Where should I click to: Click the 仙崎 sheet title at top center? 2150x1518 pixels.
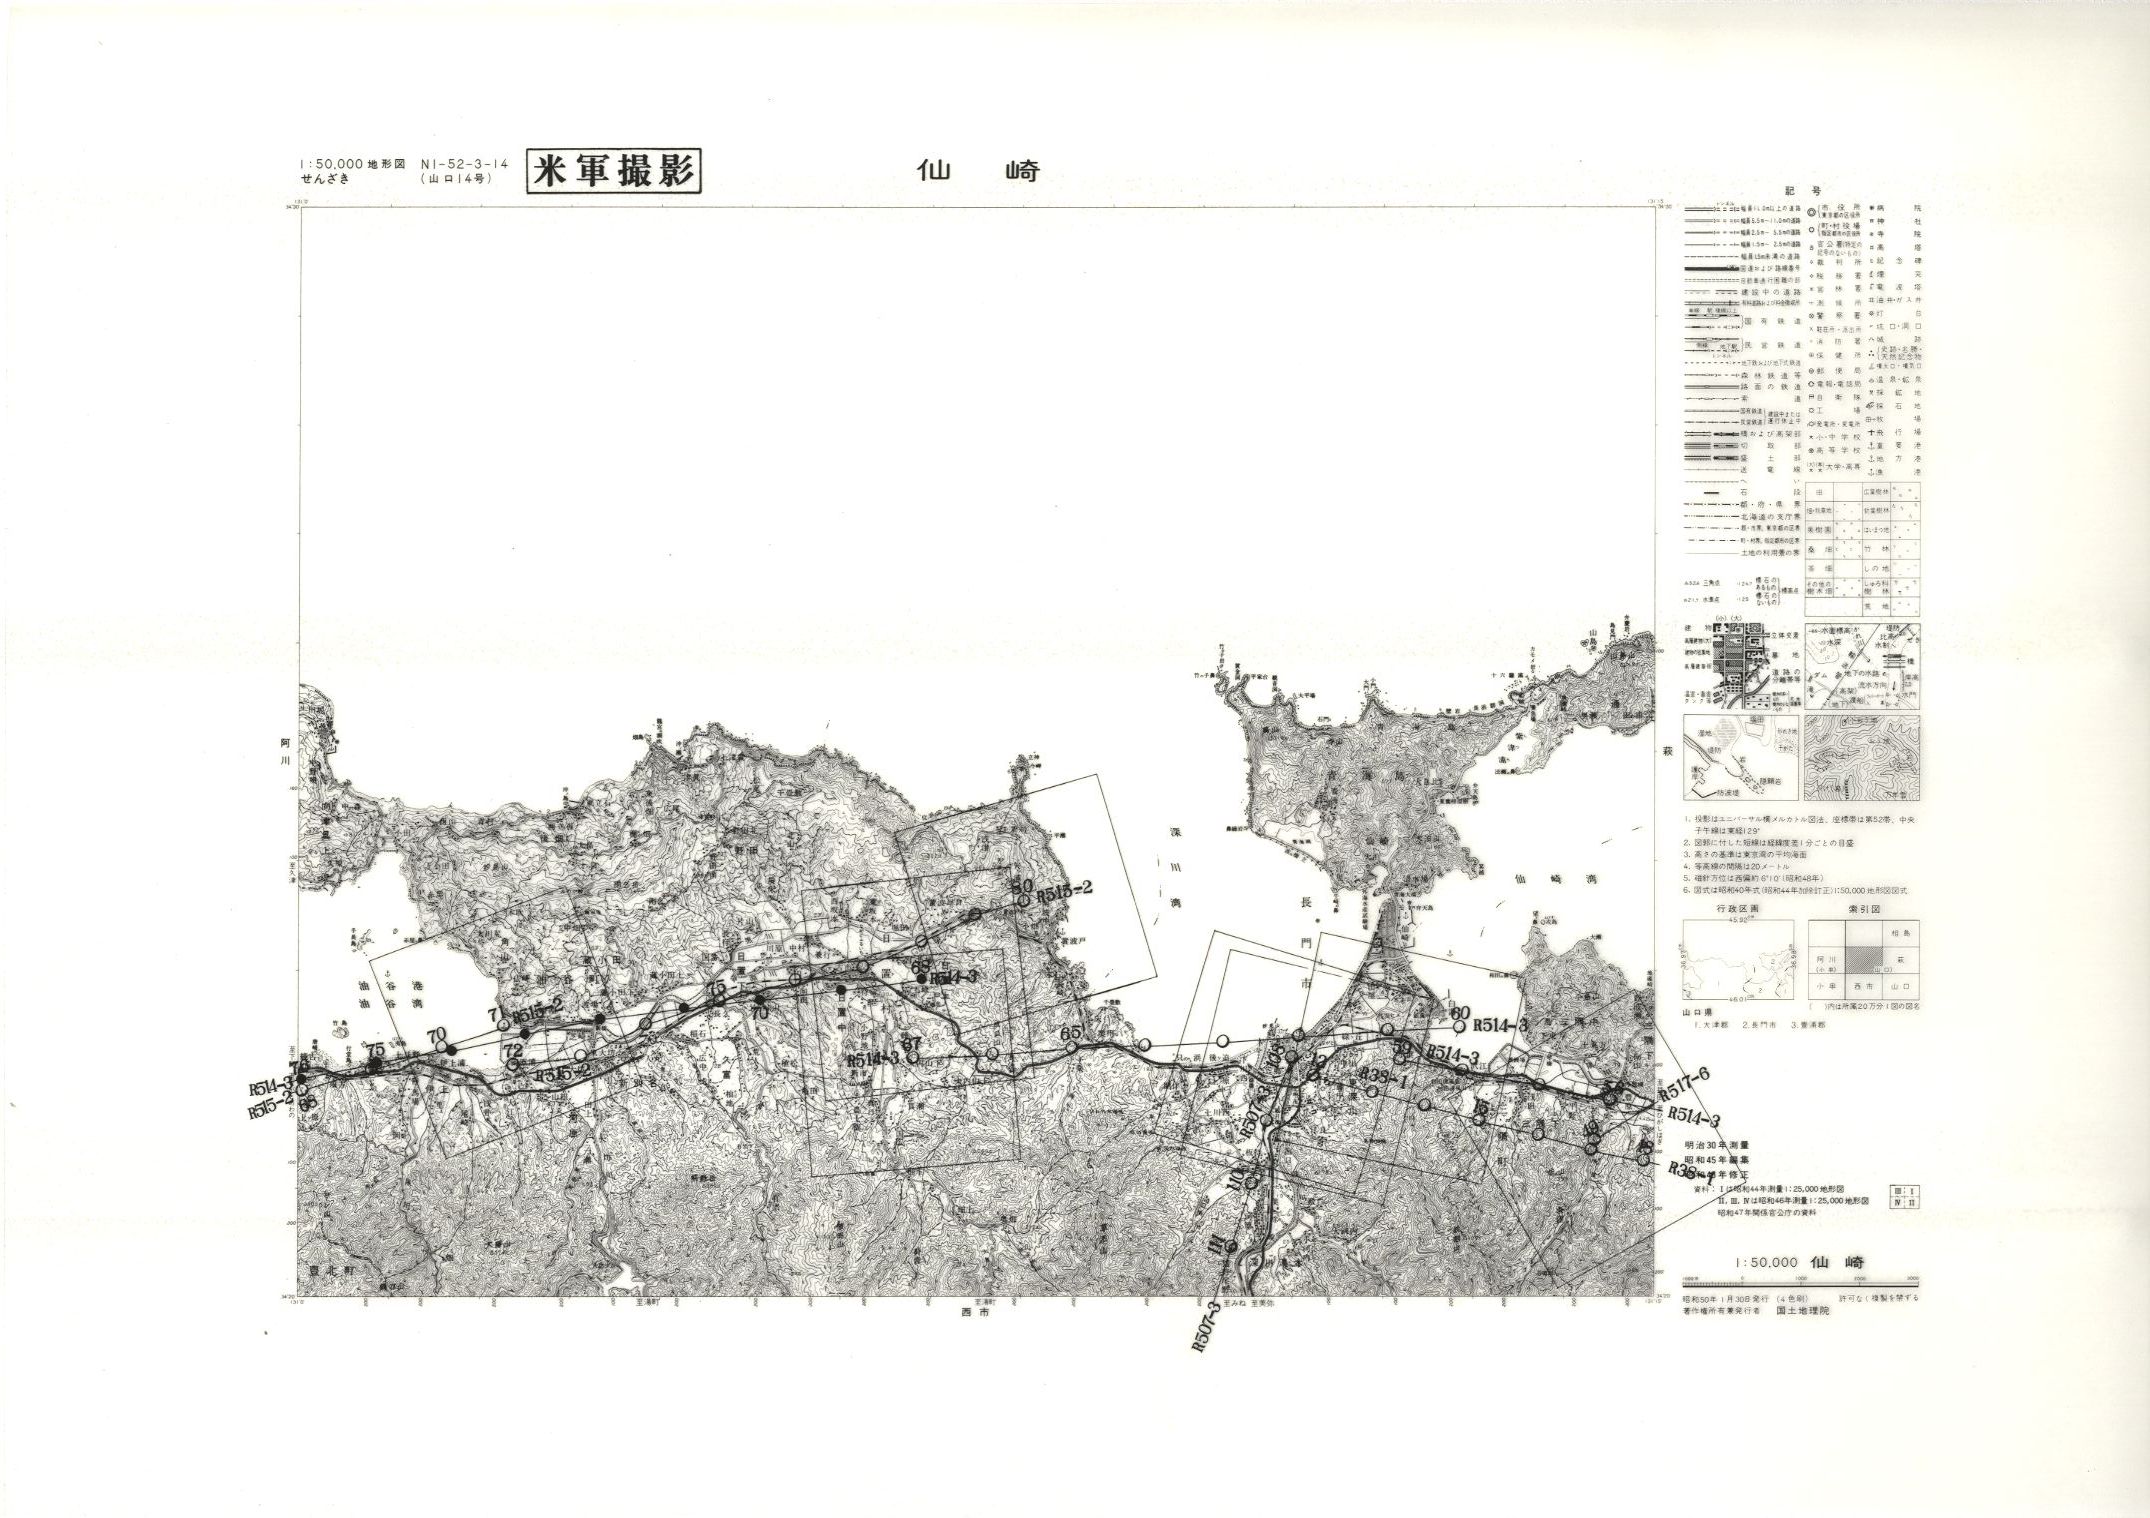979,172
